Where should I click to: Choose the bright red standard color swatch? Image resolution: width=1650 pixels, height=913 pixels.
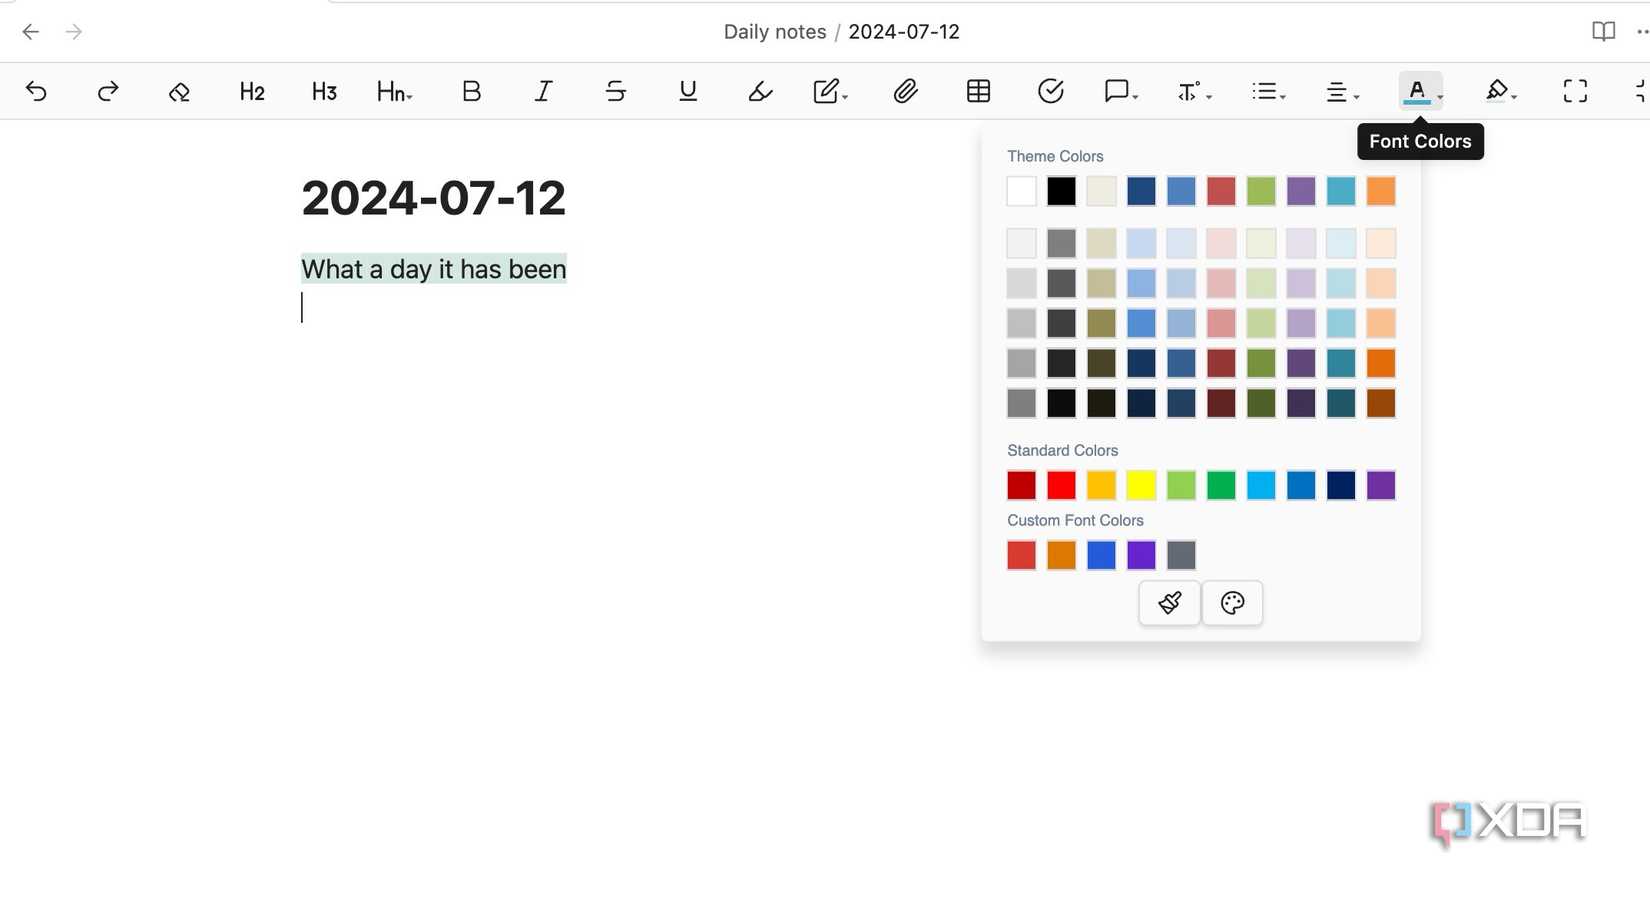(x=1061, y=485)
